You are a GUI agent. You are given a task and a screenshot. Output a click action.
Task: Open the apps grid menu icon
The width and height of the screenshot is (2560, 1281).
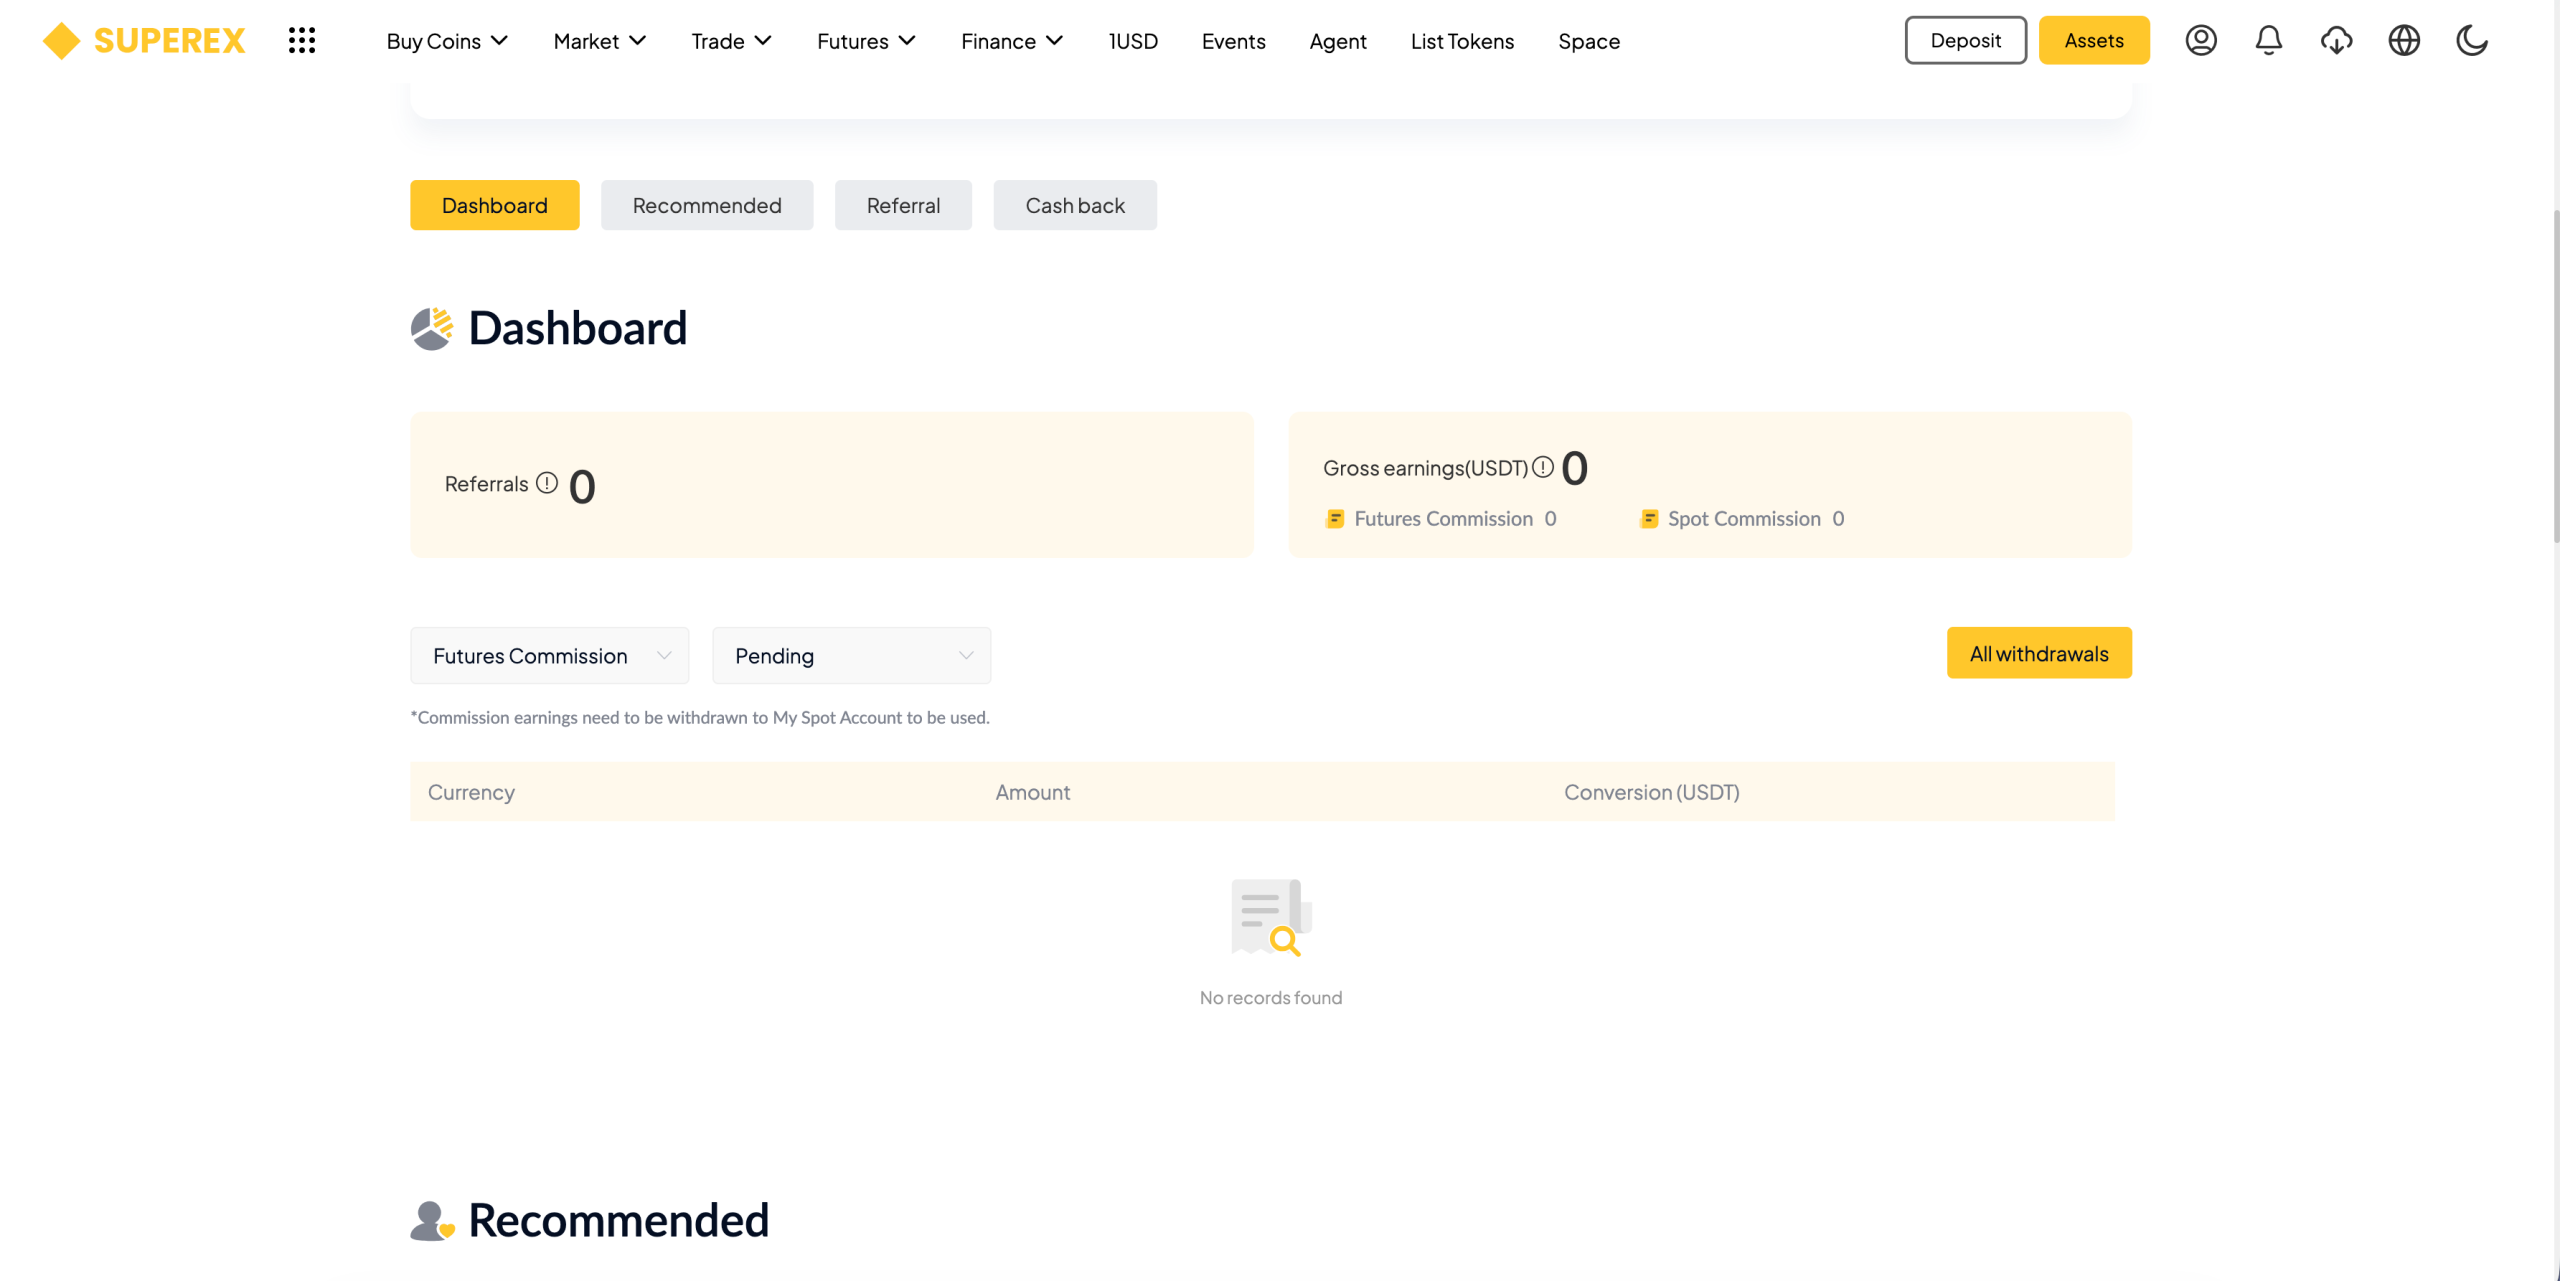[302, 40]
